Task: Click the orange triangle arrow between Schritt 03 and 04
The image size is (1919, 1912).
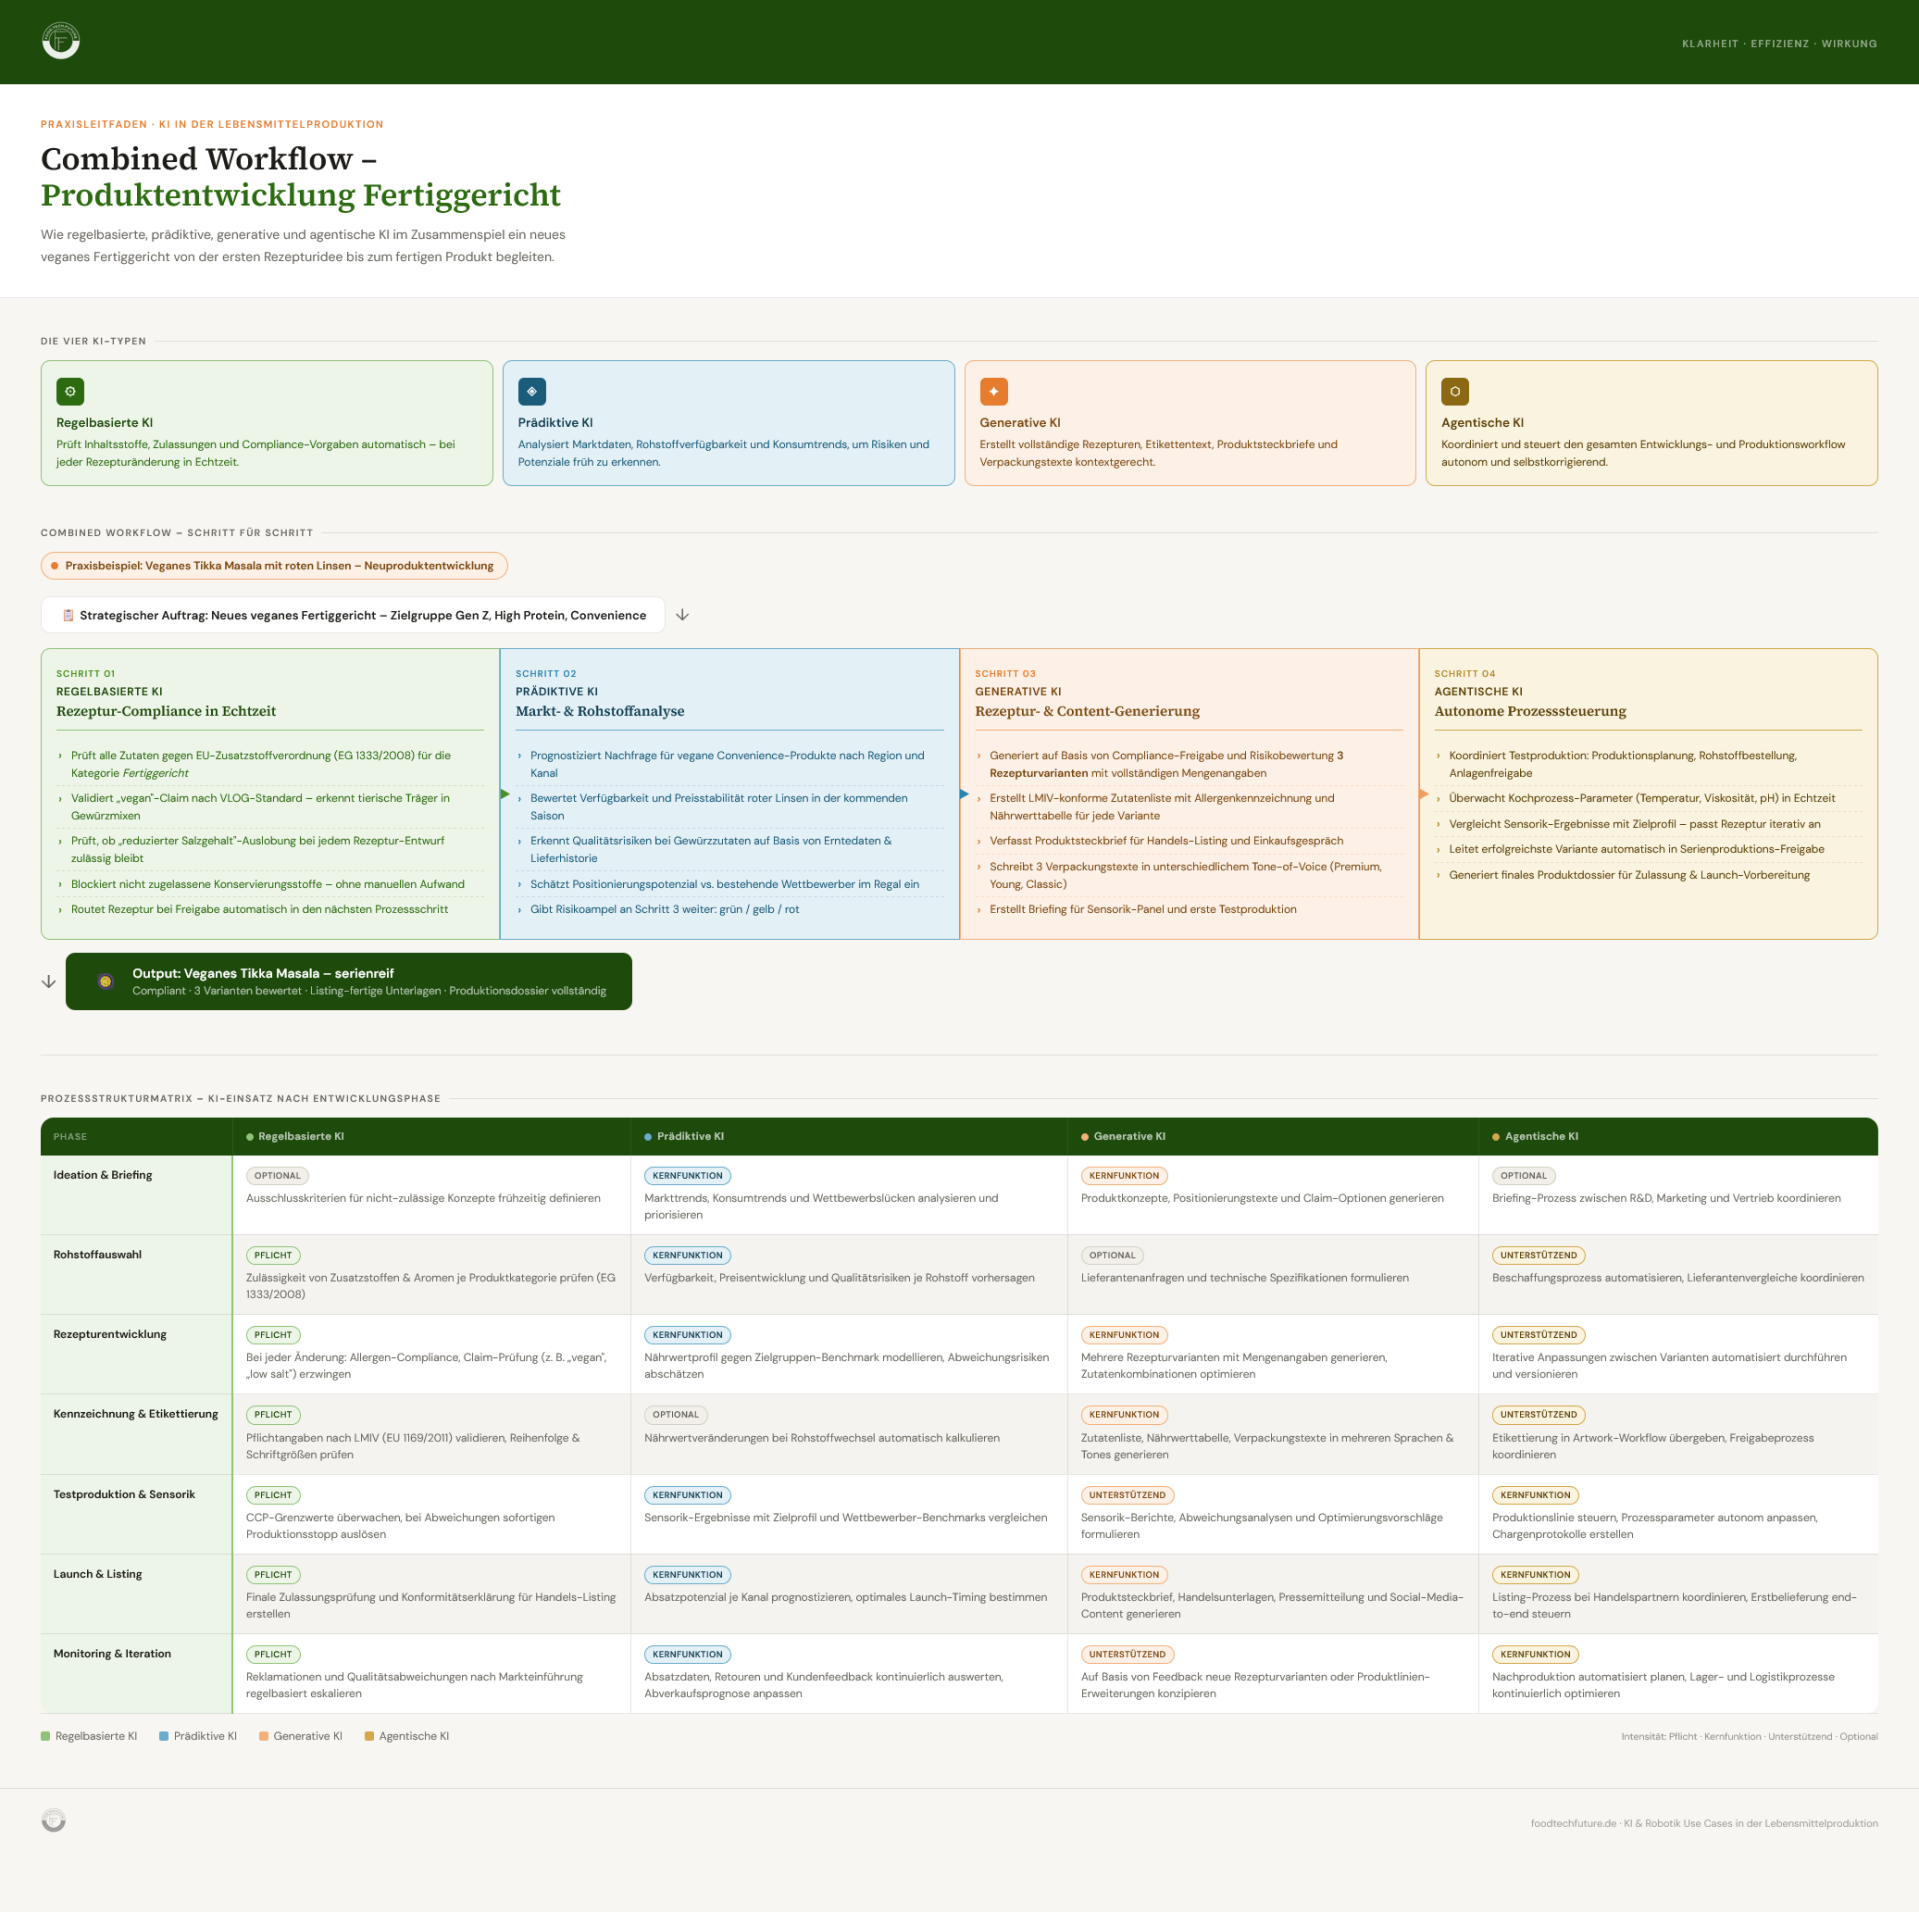Action: 1424,794
